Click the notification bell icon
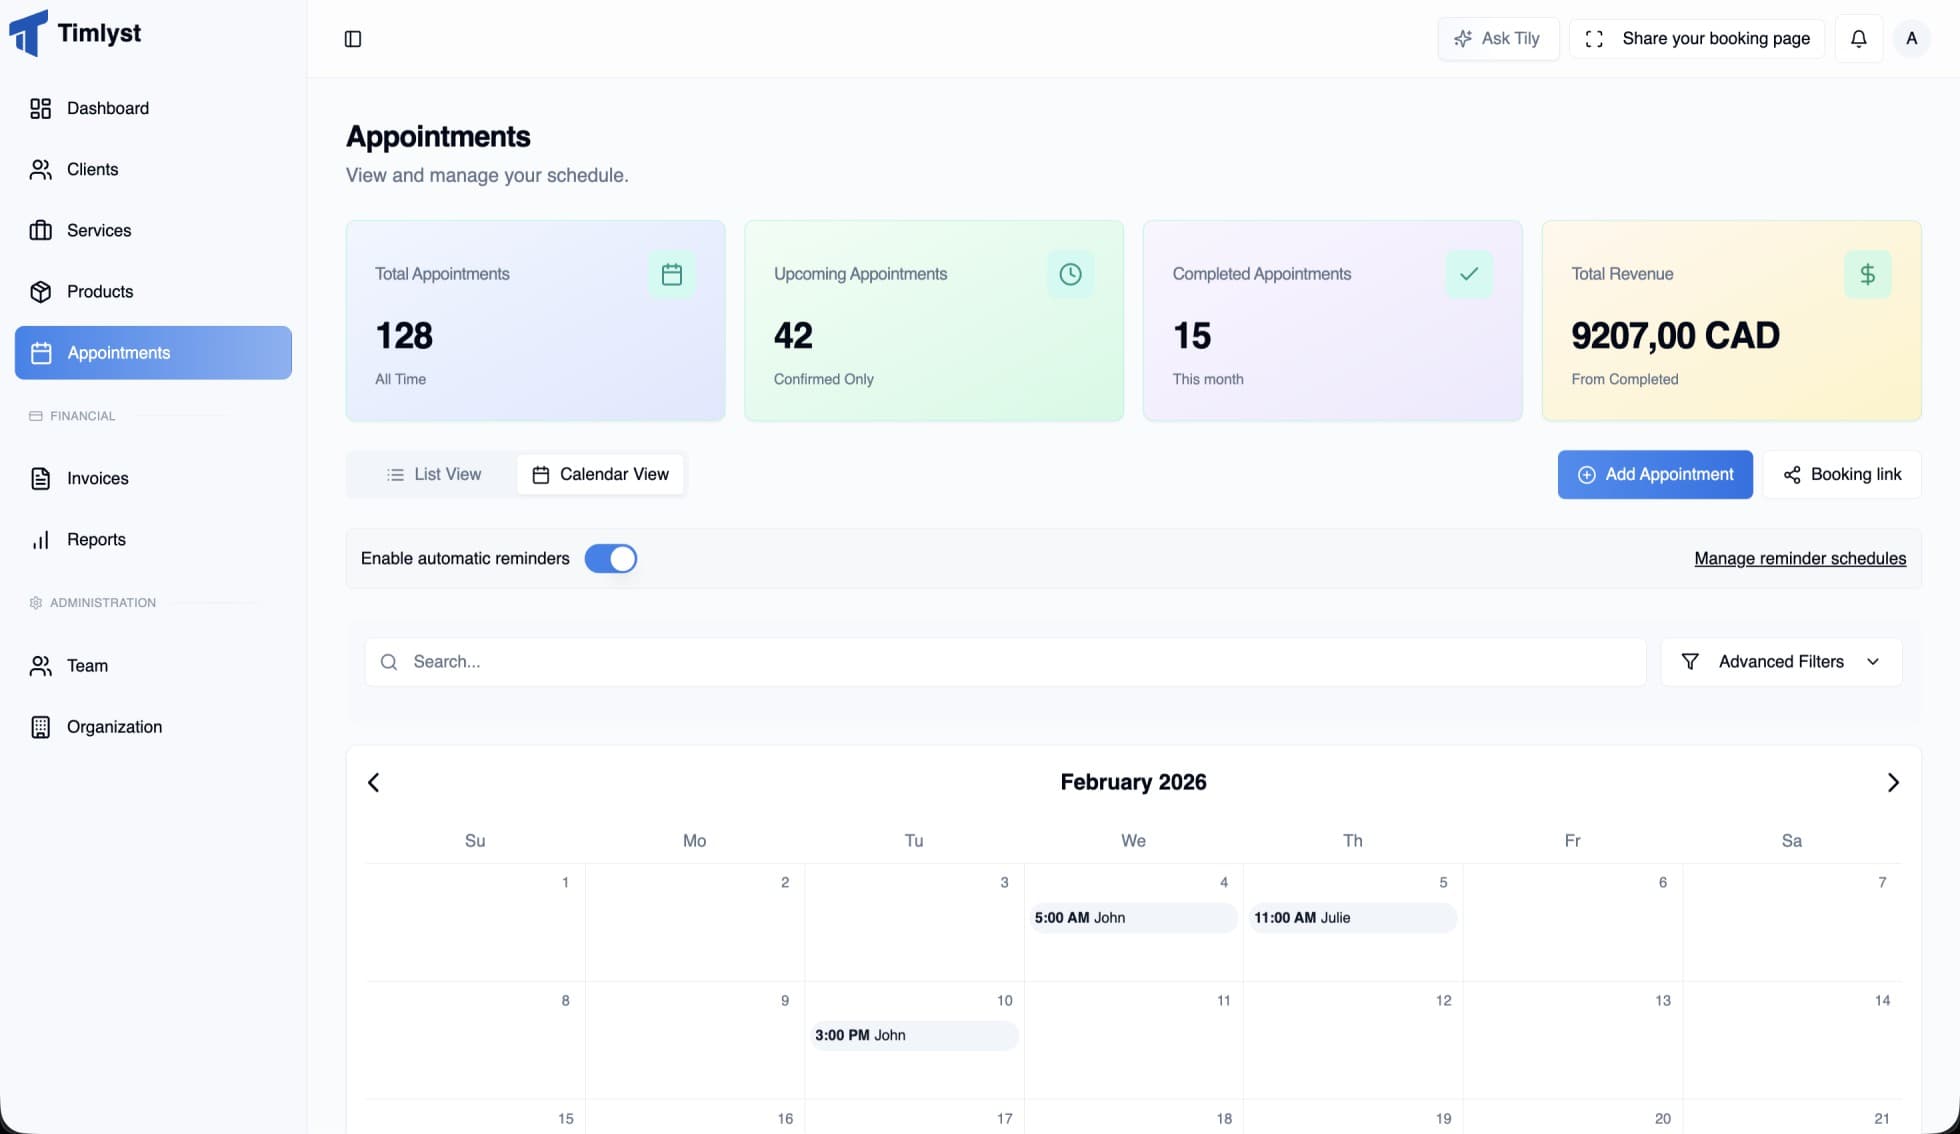The width and height of the screenshot is (1960, 1134). pos(1858,38)
